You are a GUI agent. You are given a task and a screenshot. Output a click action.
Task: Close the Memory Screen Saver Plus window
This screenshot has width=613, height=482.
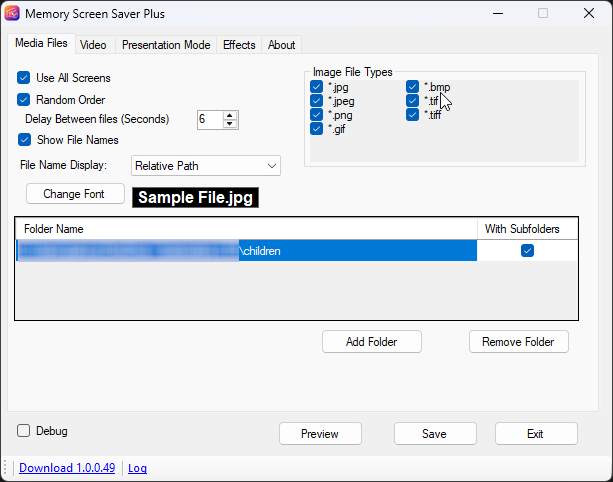pos(589,14)
